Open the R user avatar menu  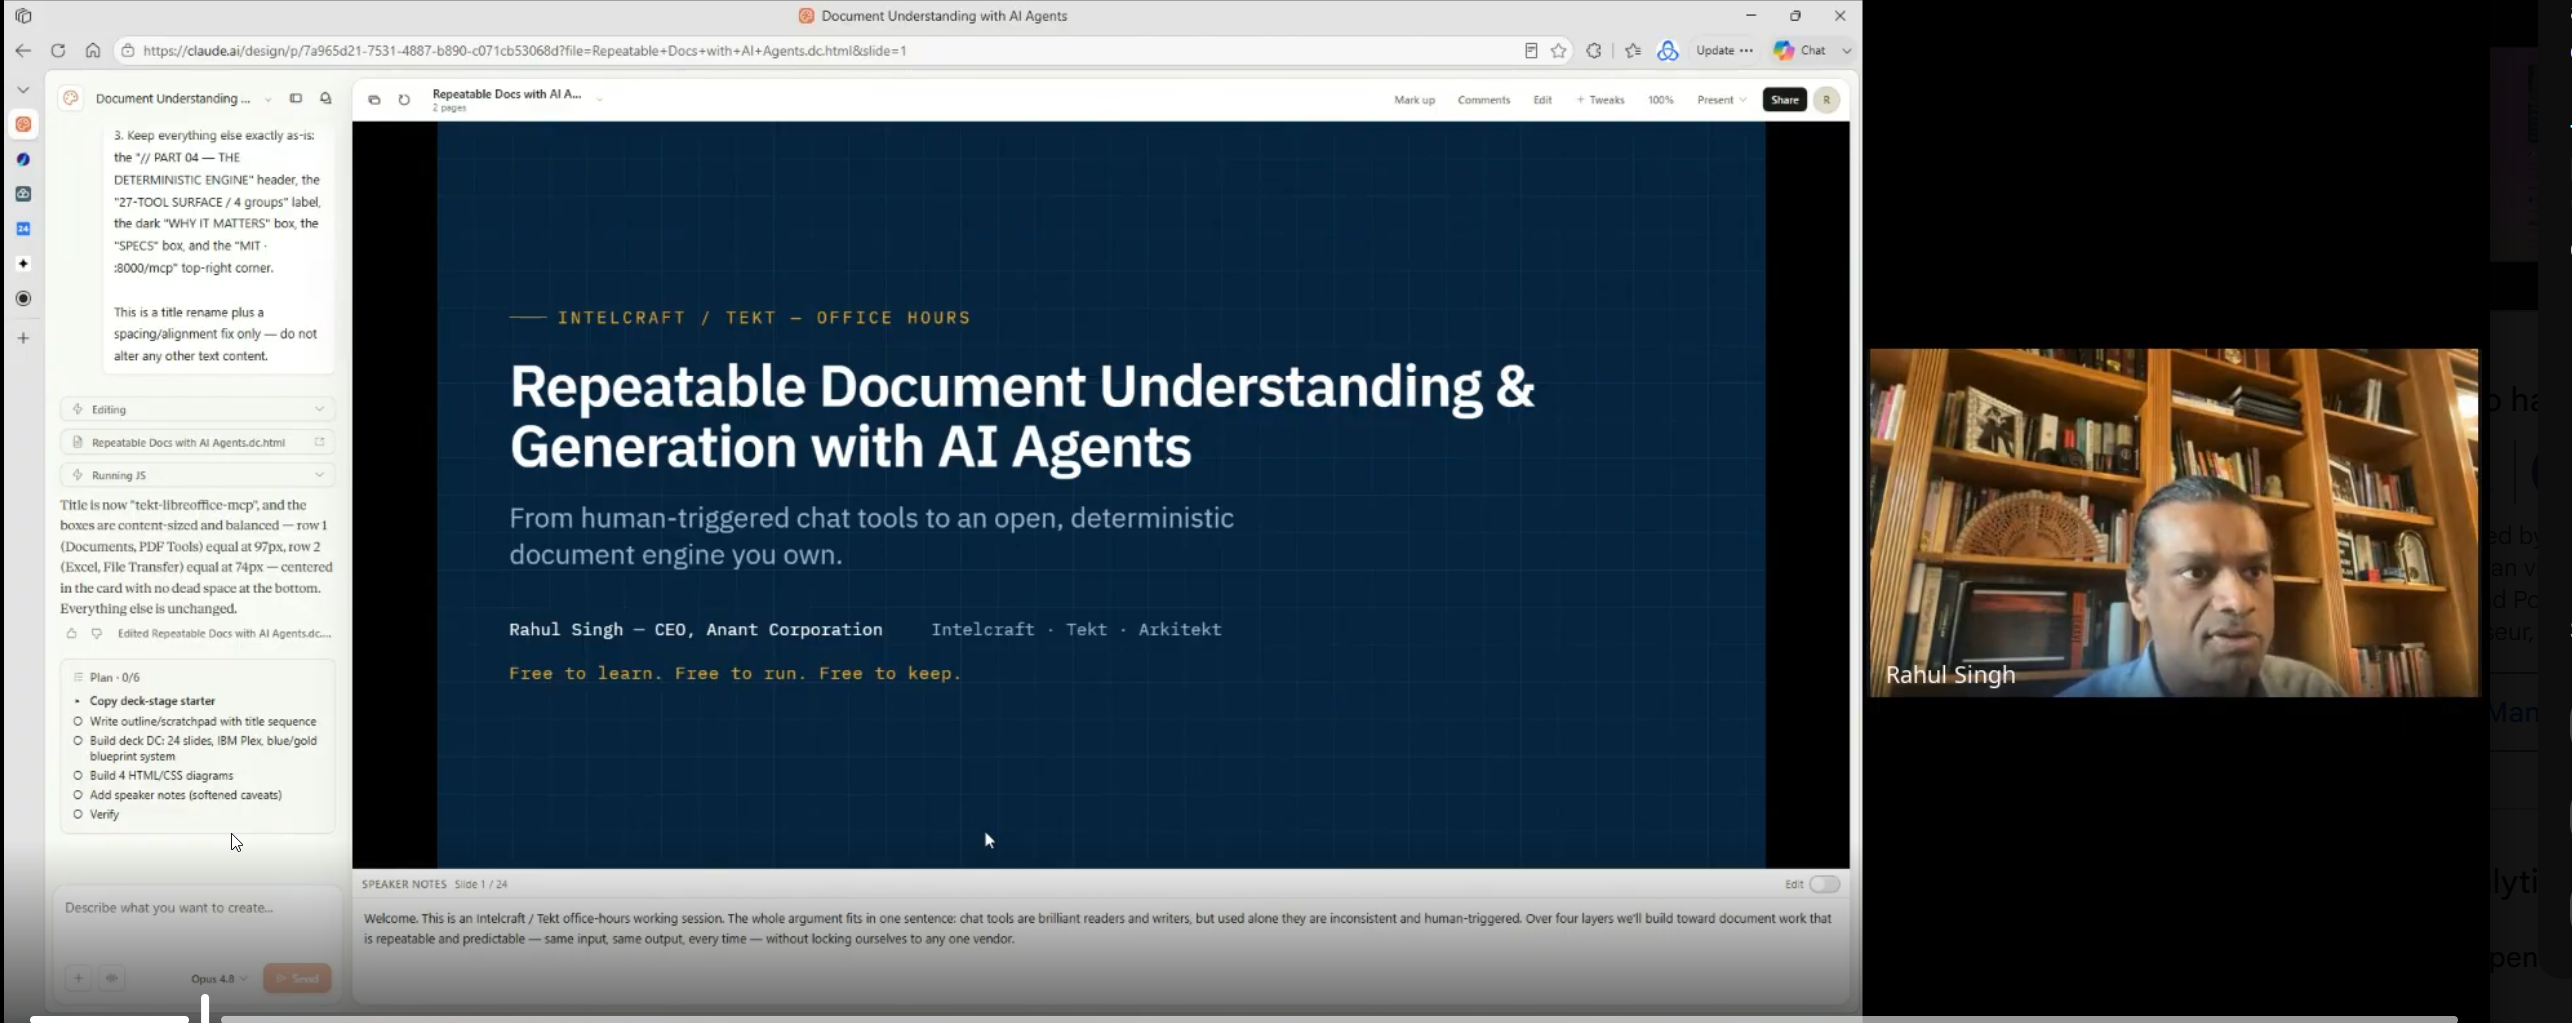coord(1826,100)
